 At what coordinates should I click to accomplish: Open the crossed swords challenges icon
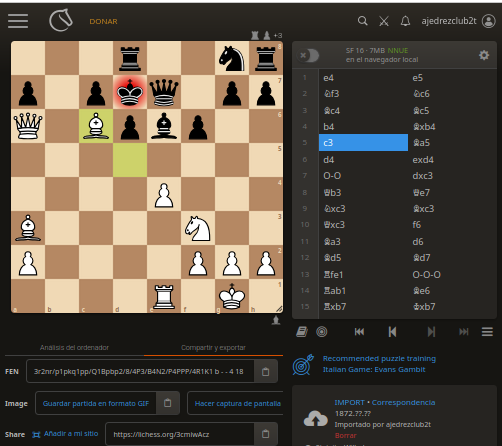click(384, 21)
